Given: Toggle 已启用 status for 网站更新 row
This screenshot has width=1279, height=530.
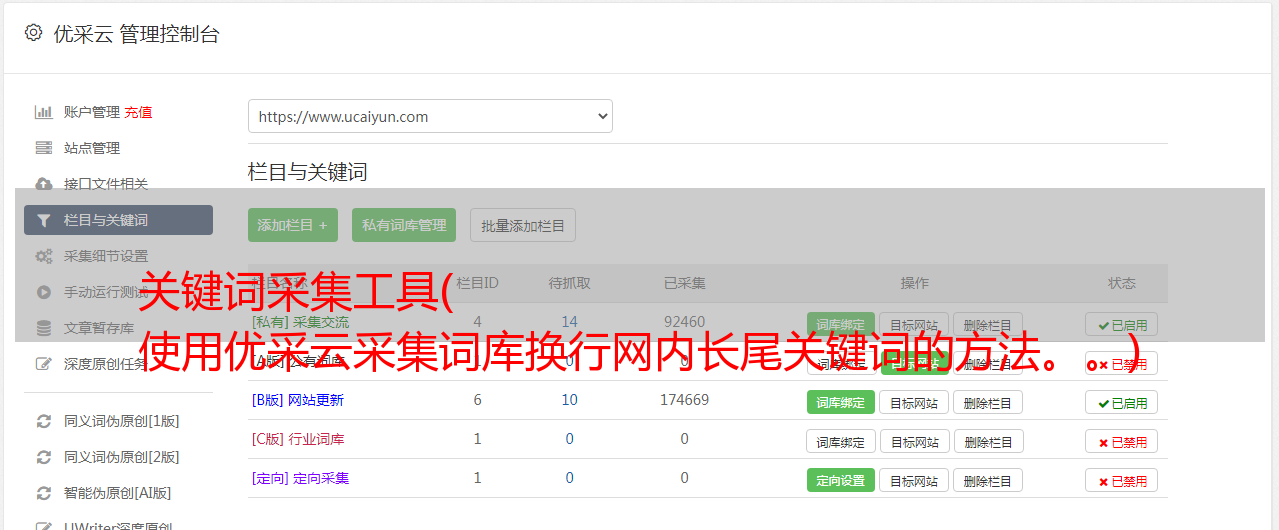Looking at the screenshot, I should [x=1122, y=402].
